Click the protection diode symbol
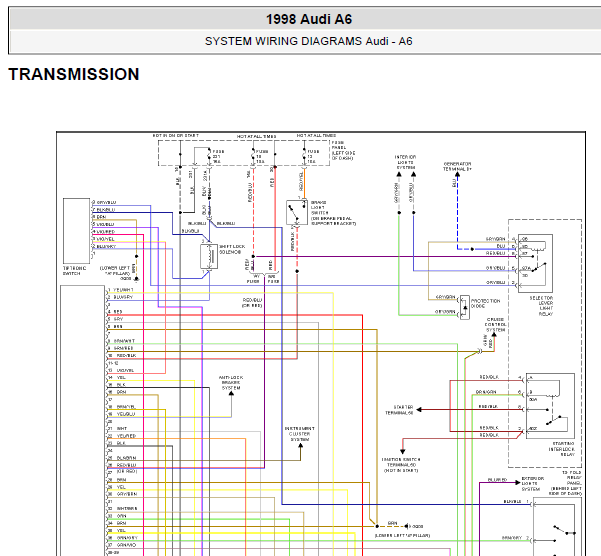Screen dimensions: 601x556 pos(465,307)
